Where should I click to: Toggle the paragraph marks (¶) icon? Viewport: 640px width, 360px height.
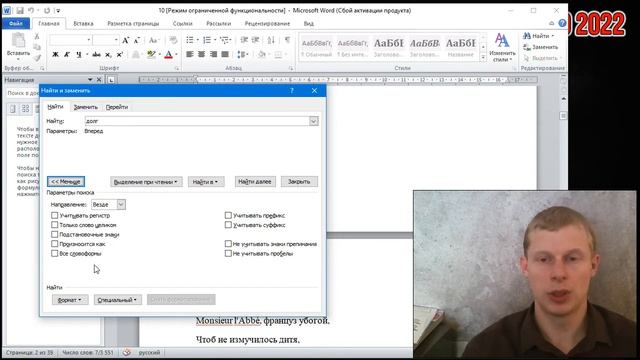point(287,40)
